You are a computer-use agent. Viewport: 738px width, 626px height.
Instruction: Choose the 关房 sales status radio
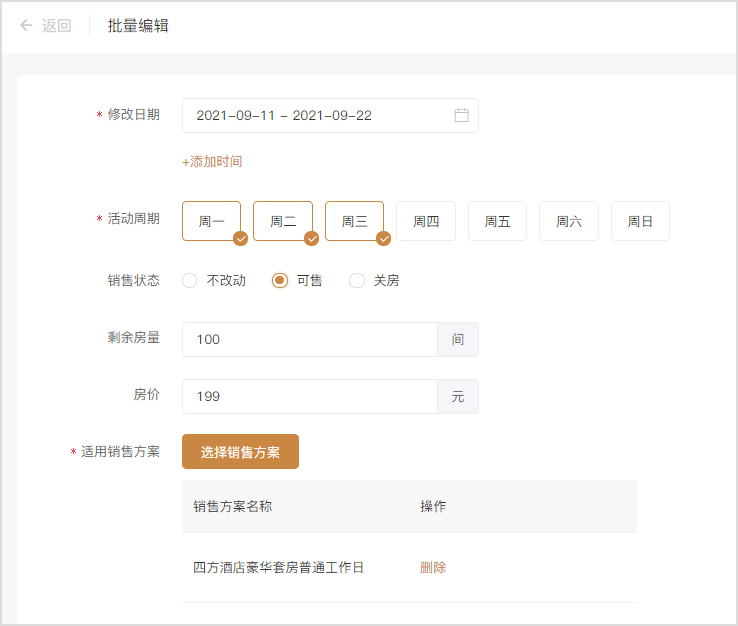(357, 281)
